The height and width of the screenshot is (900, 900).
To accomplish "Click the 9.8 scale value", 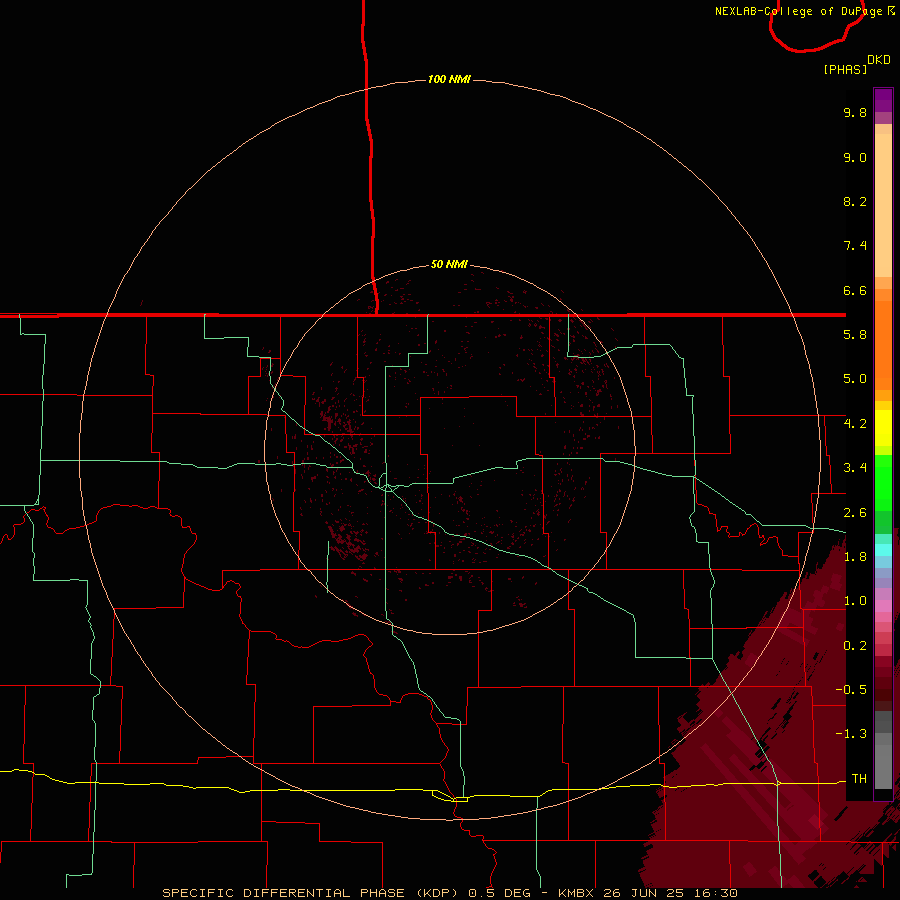I will (855, 112).
